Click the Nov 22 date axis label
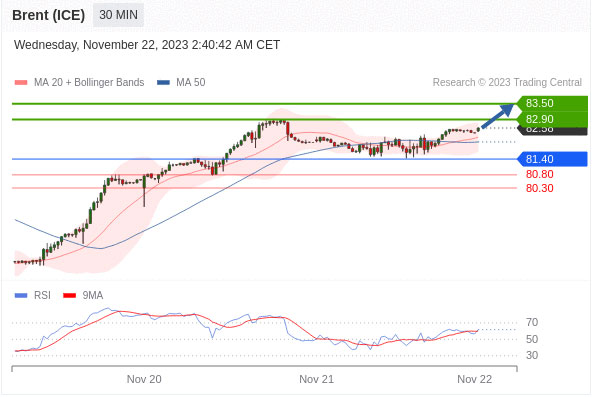594x397 pixels. (474, 379)
